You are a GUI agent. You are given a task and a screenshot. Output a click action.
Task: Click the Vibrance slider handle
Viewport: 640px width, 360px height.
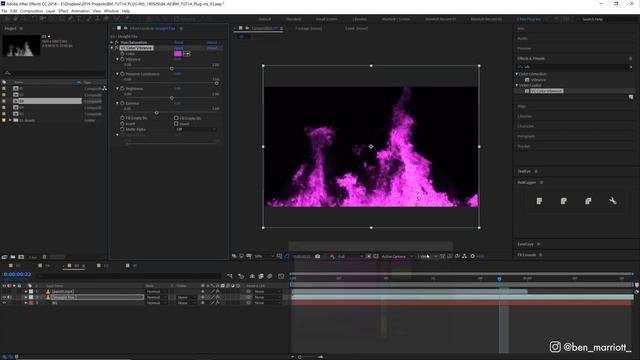coord(172,69)
